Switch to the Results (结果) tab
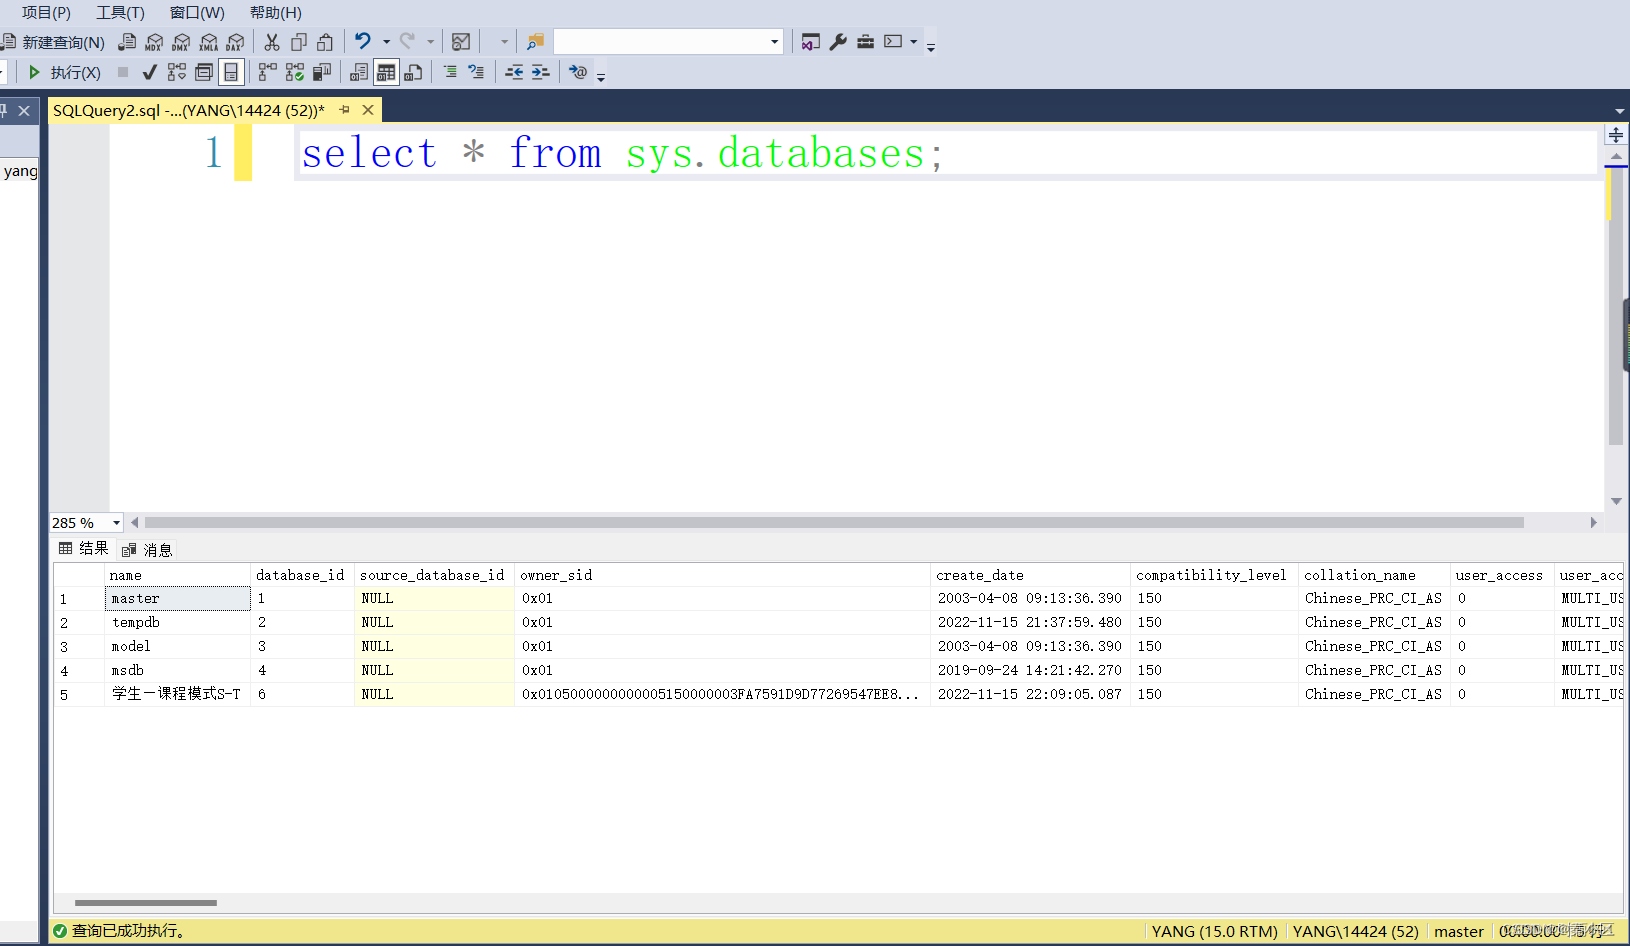 [x=84, y=549]
